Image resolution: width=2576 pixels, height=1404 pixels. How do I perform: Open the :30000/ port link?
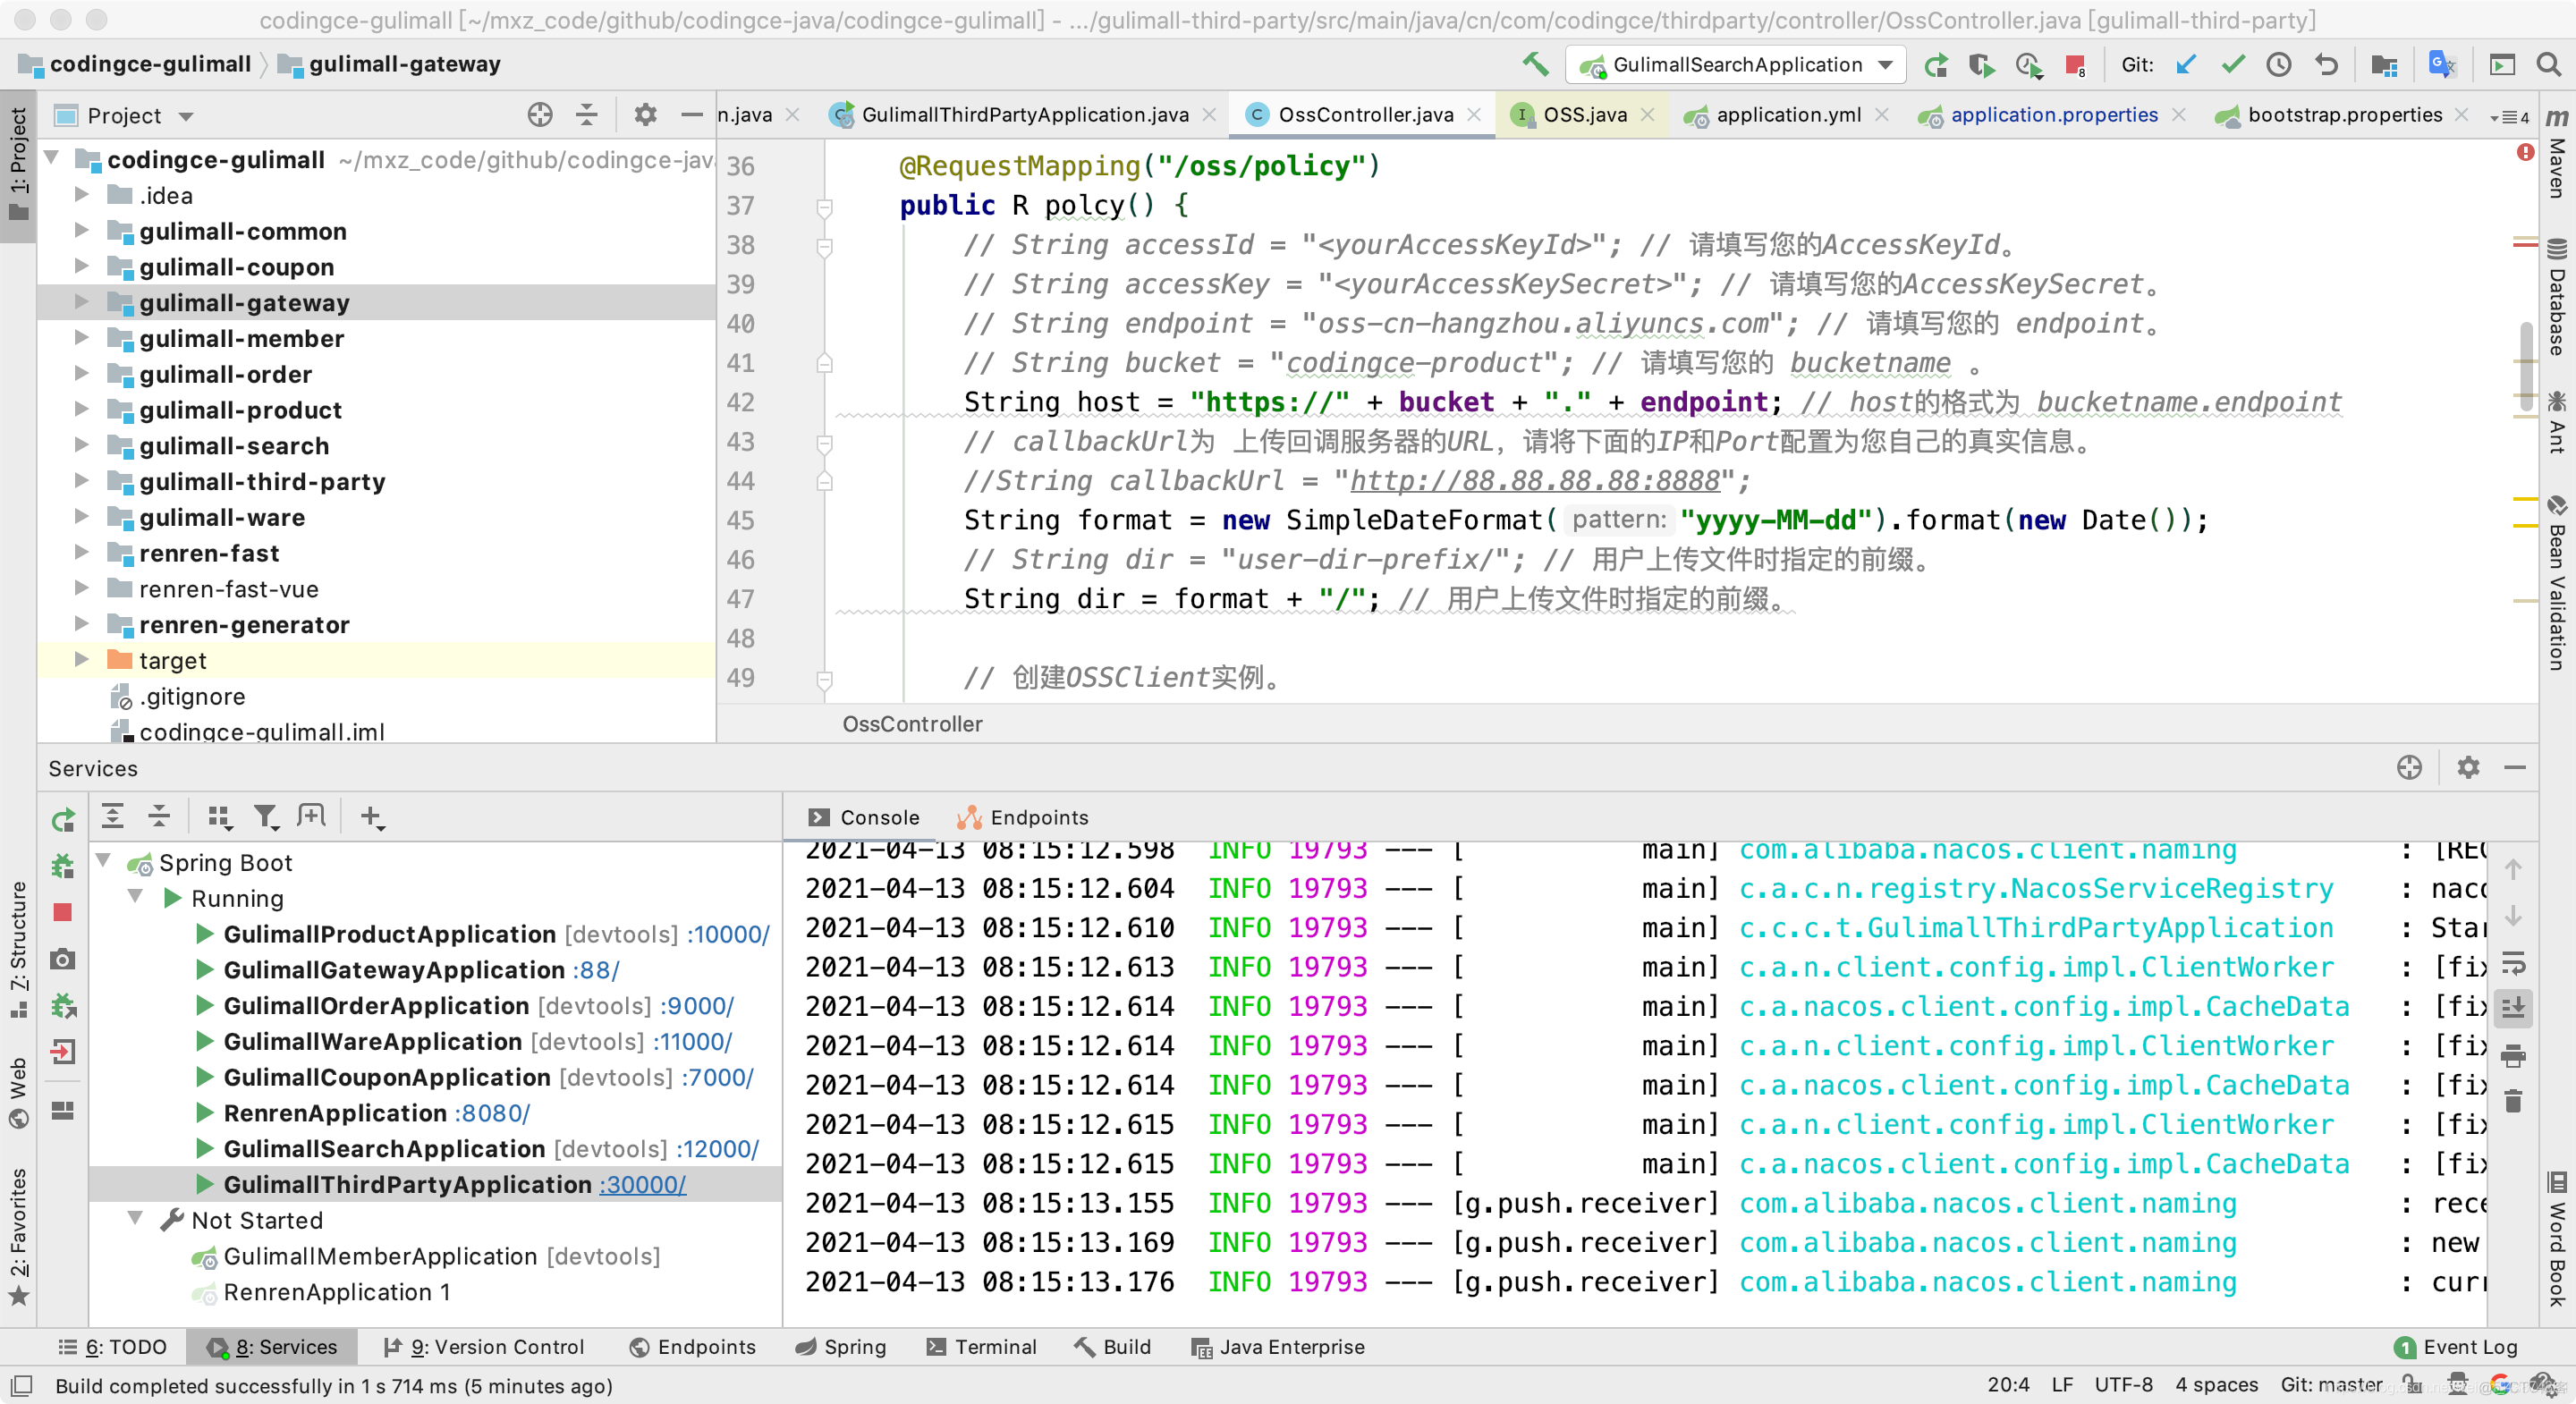tap(643, 1184)
